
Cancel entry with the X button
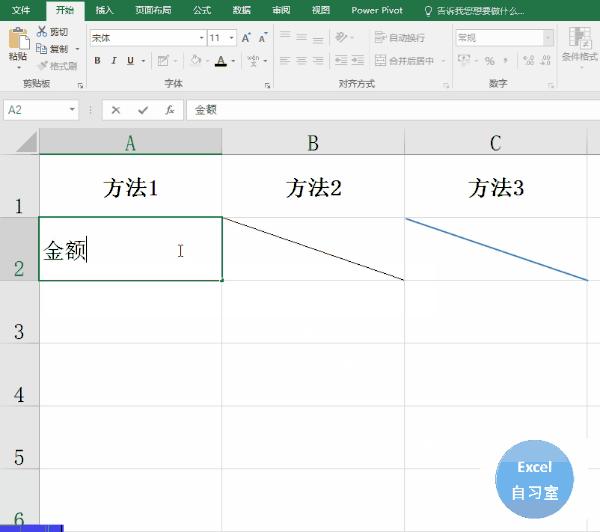point(116,110)
